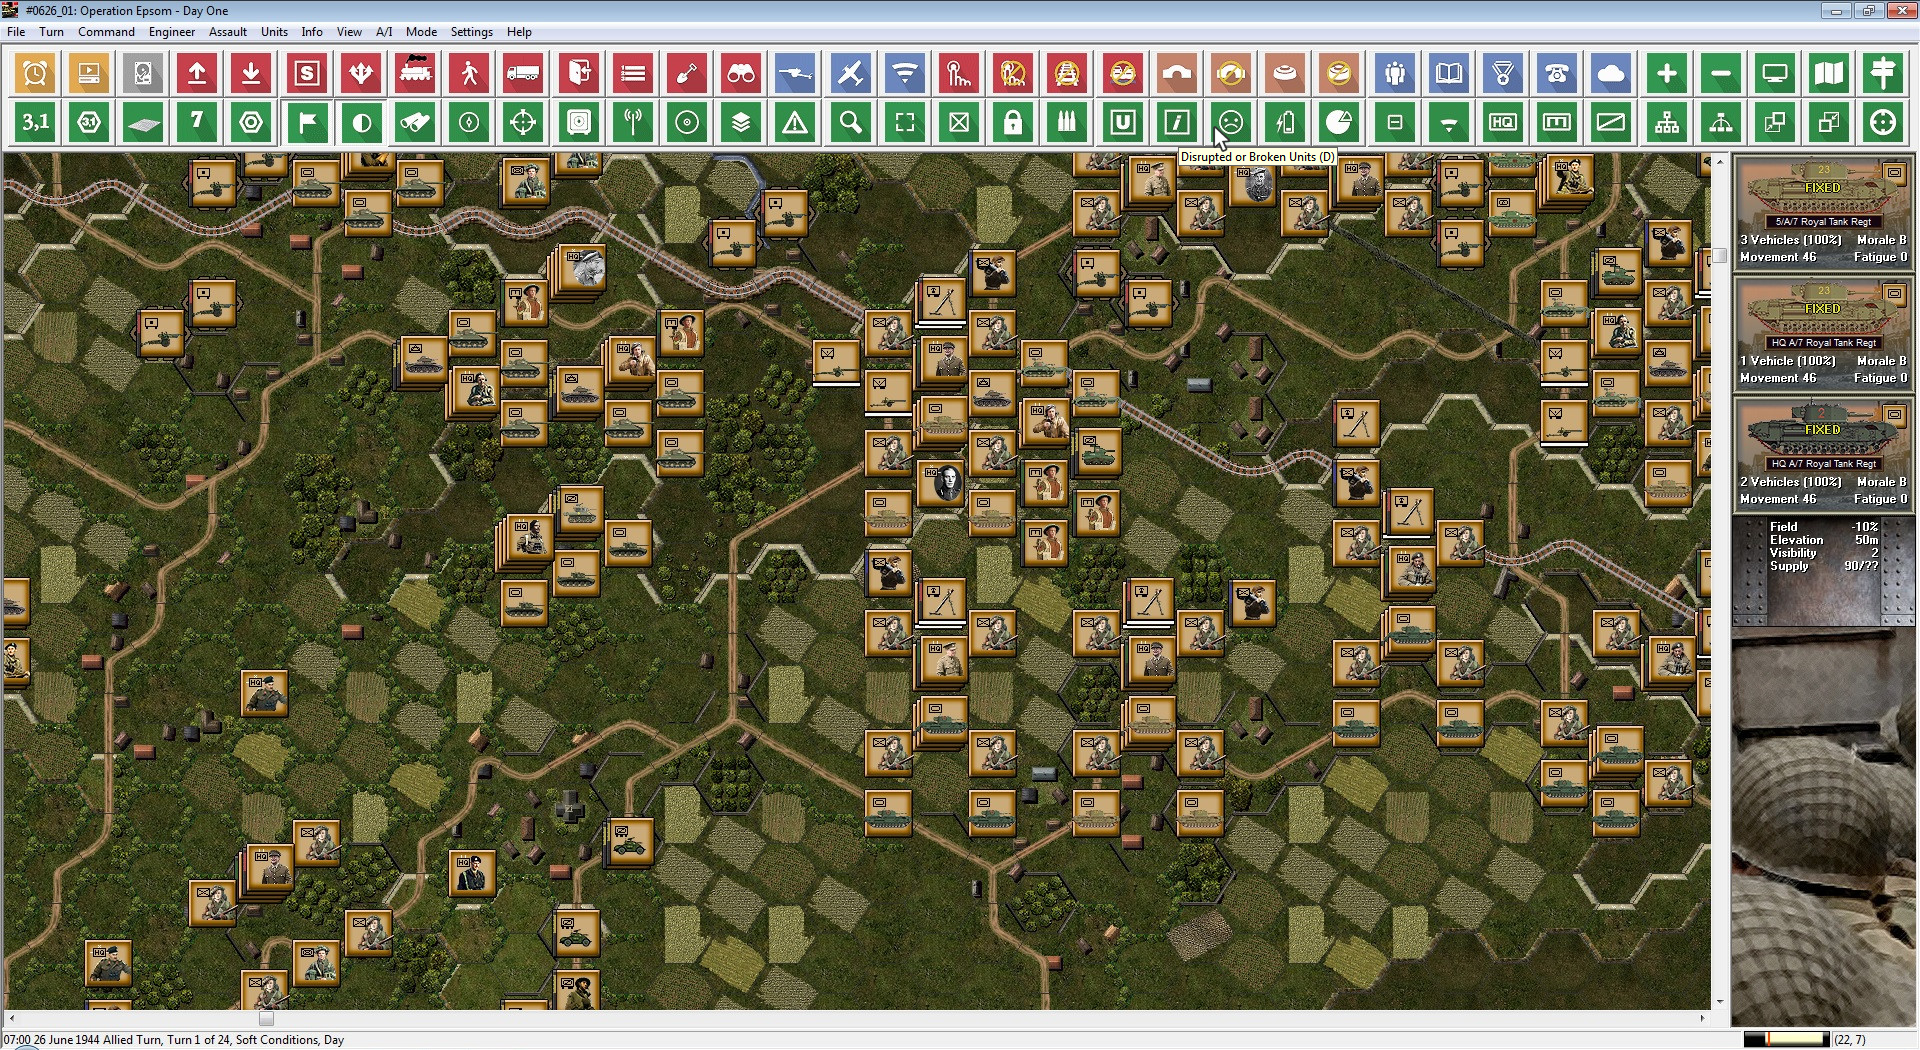Click the red truck transport icon

523,73
